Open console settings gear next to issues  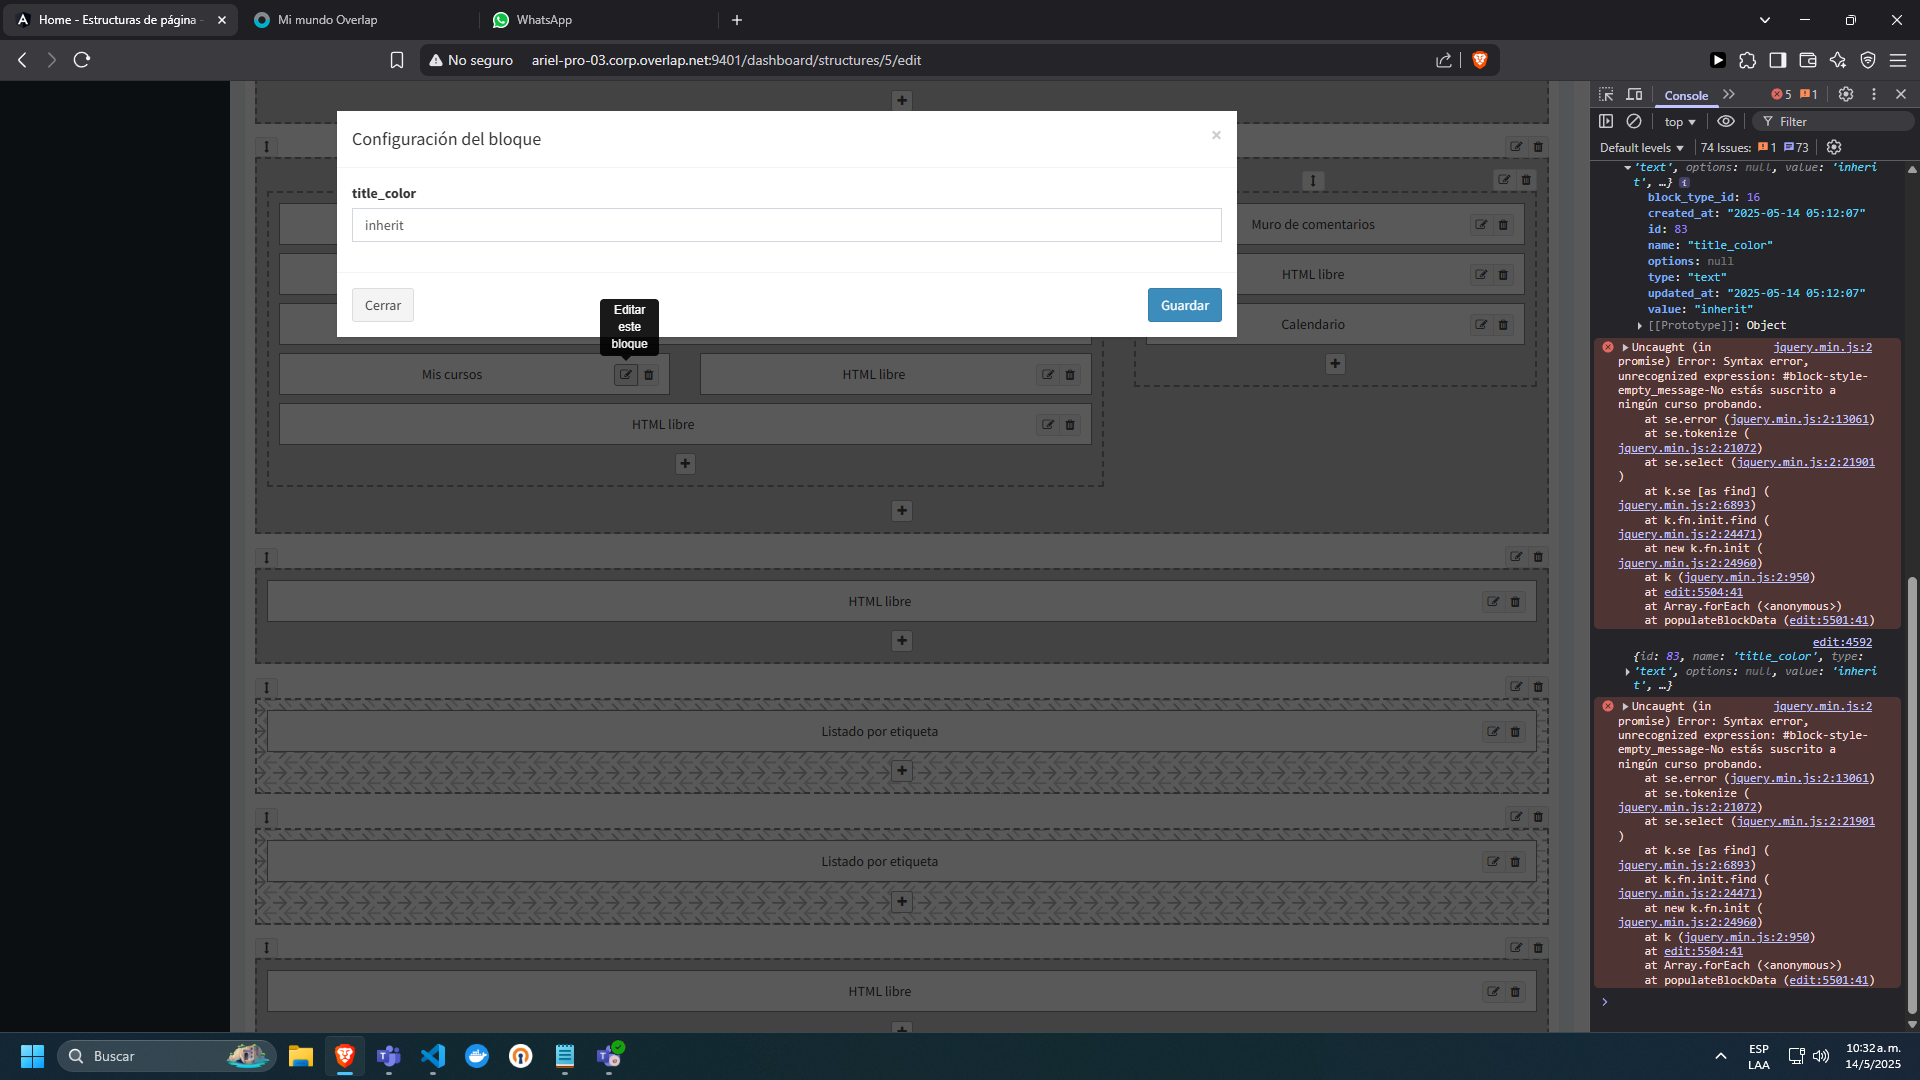point(1834,147)
